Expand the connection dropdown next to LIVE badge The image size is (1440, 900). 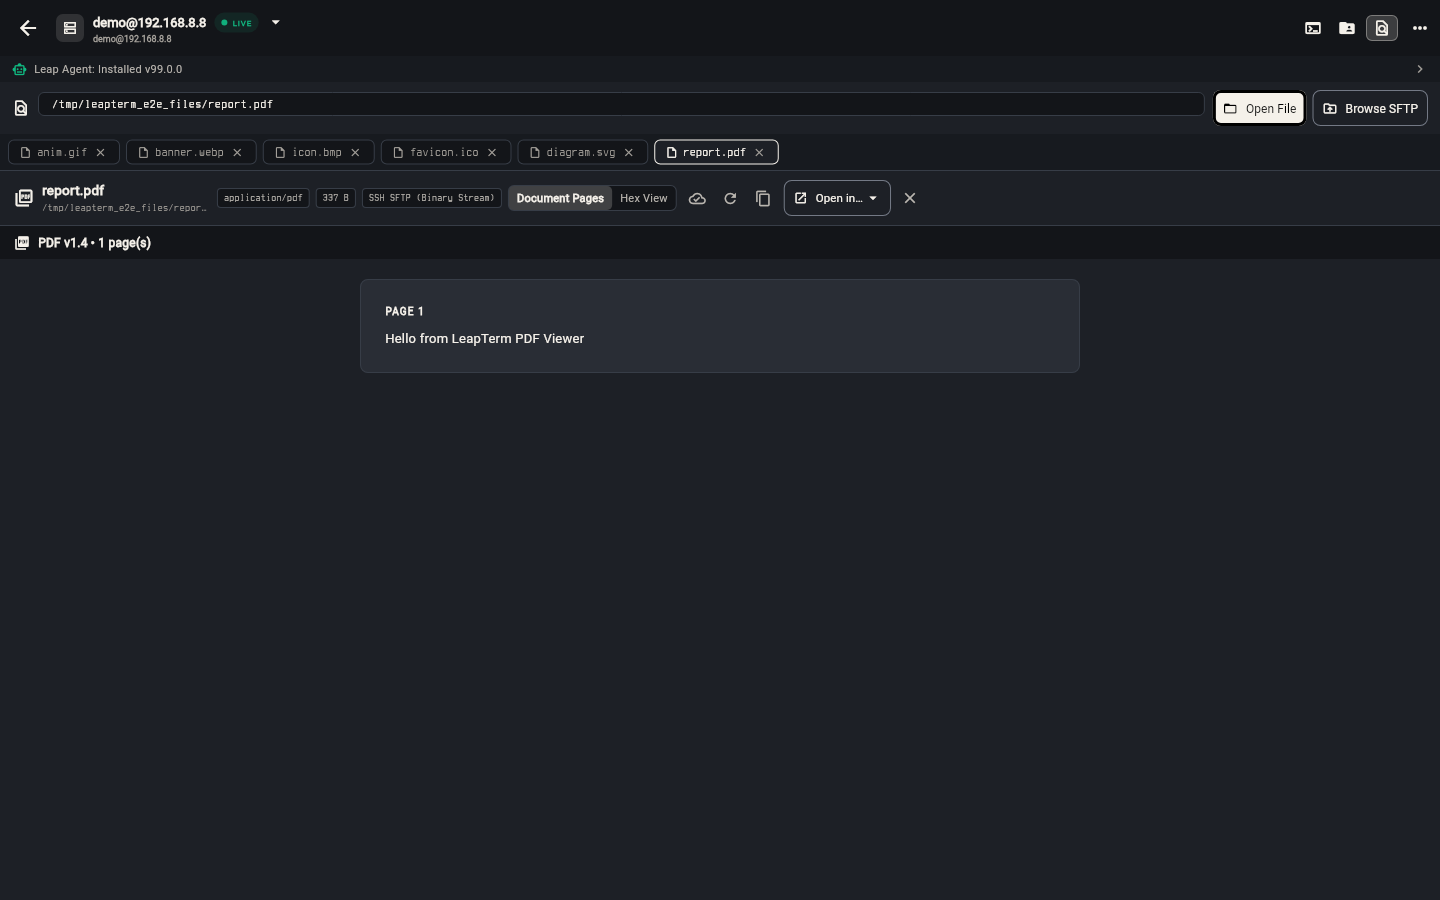275,22
